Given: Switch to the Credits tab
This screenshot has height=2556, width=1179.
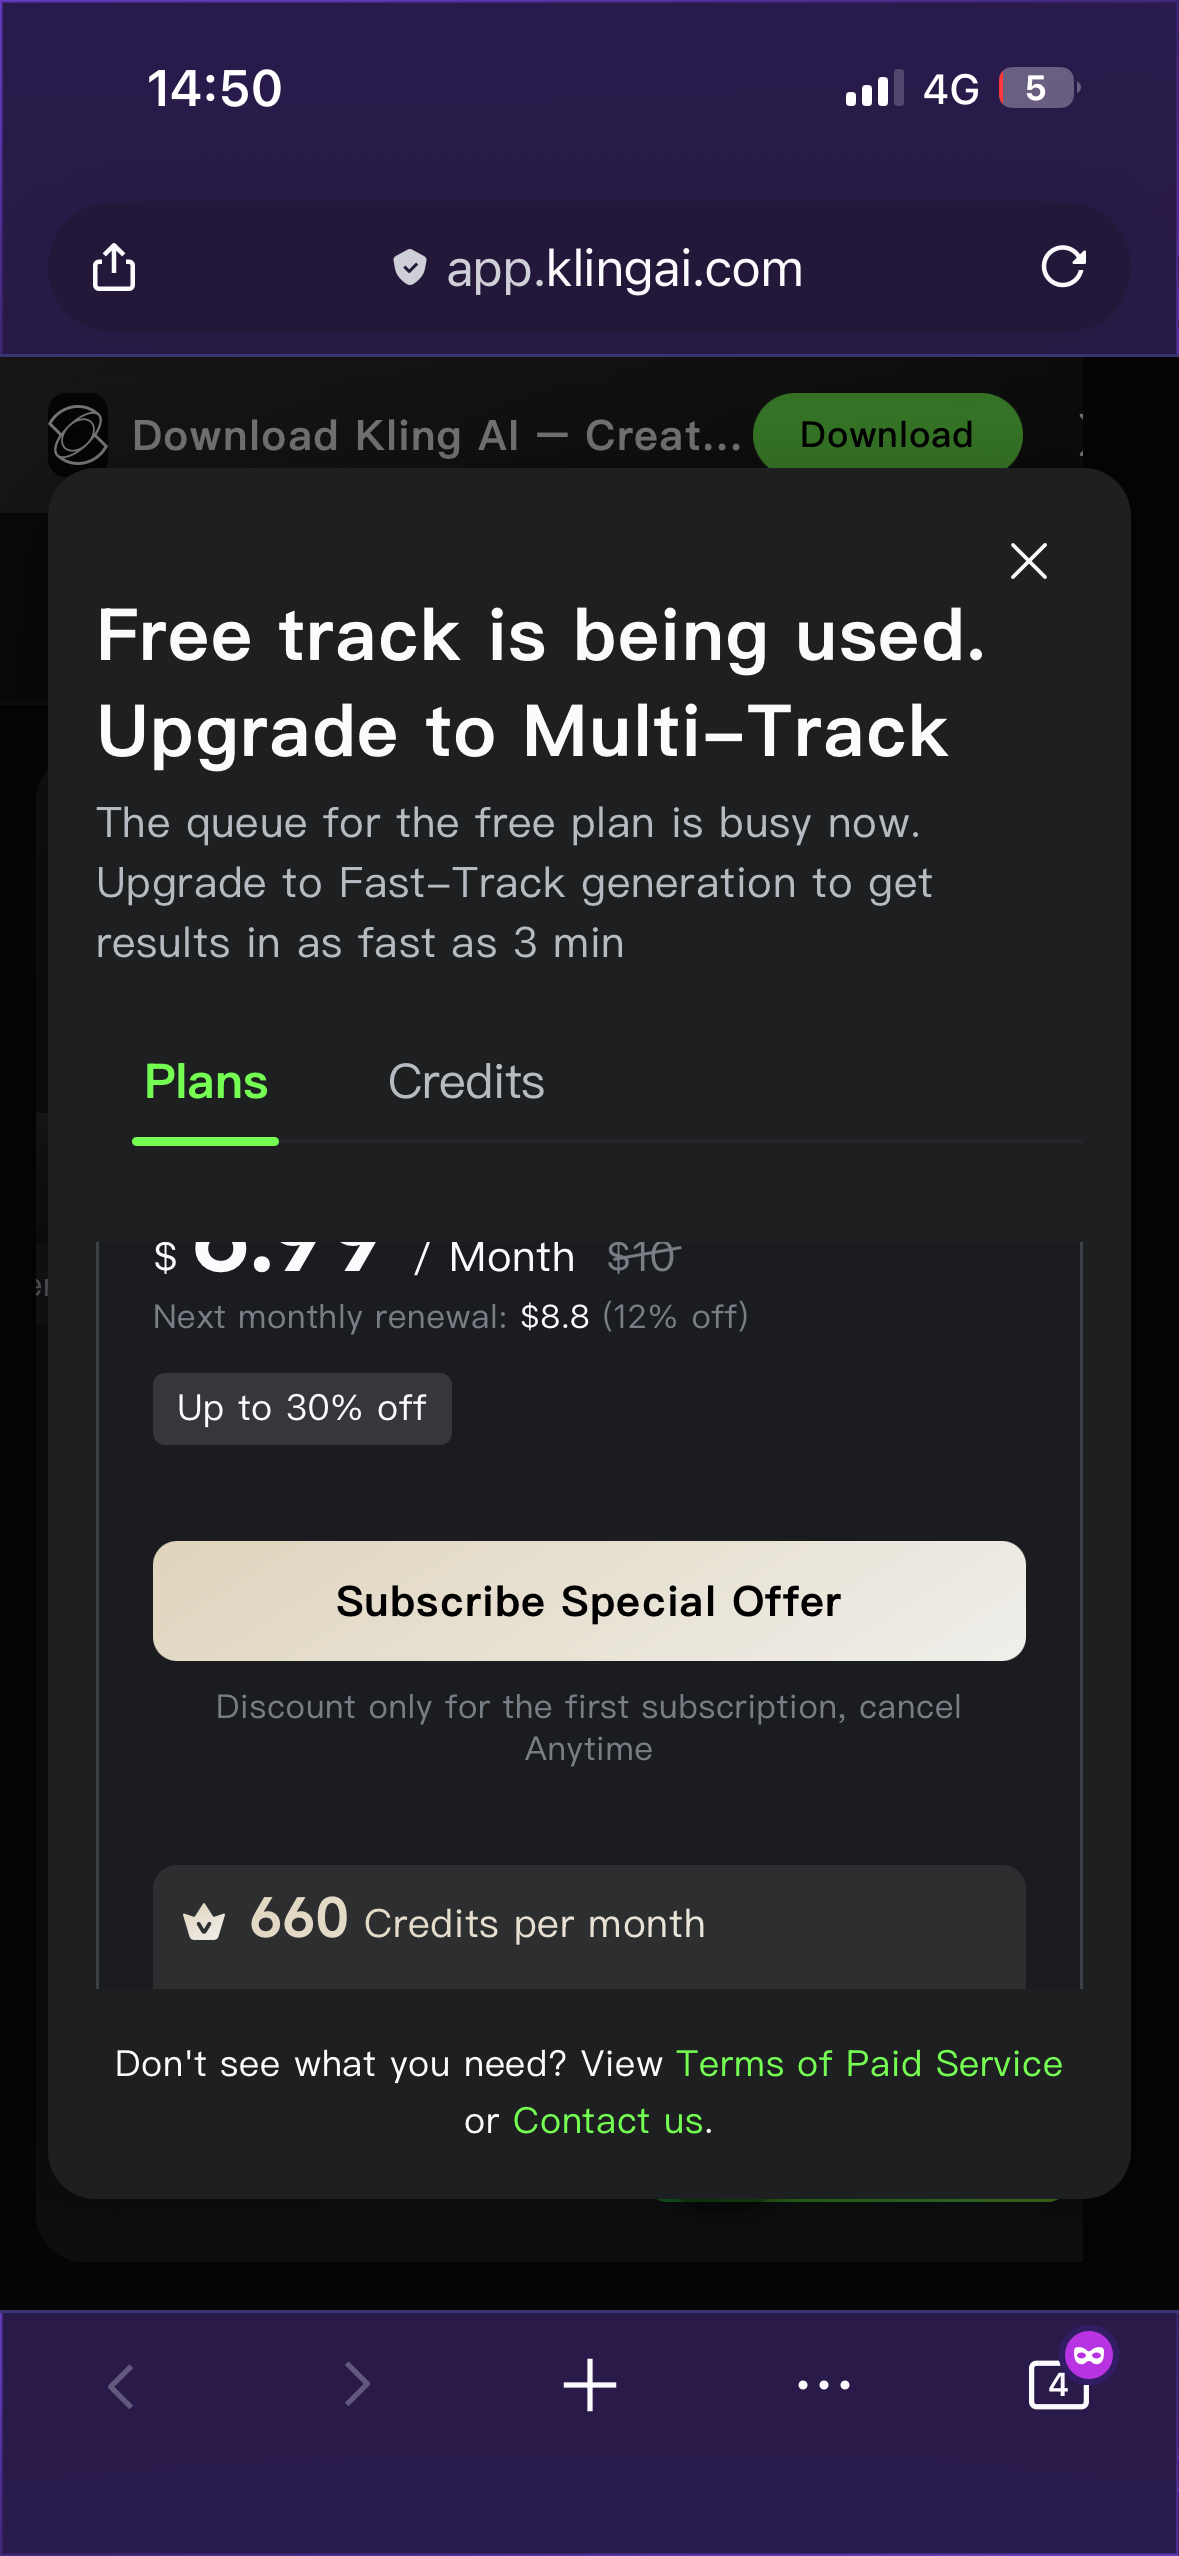Looking at the screenshot, I should coord(466,1082).
